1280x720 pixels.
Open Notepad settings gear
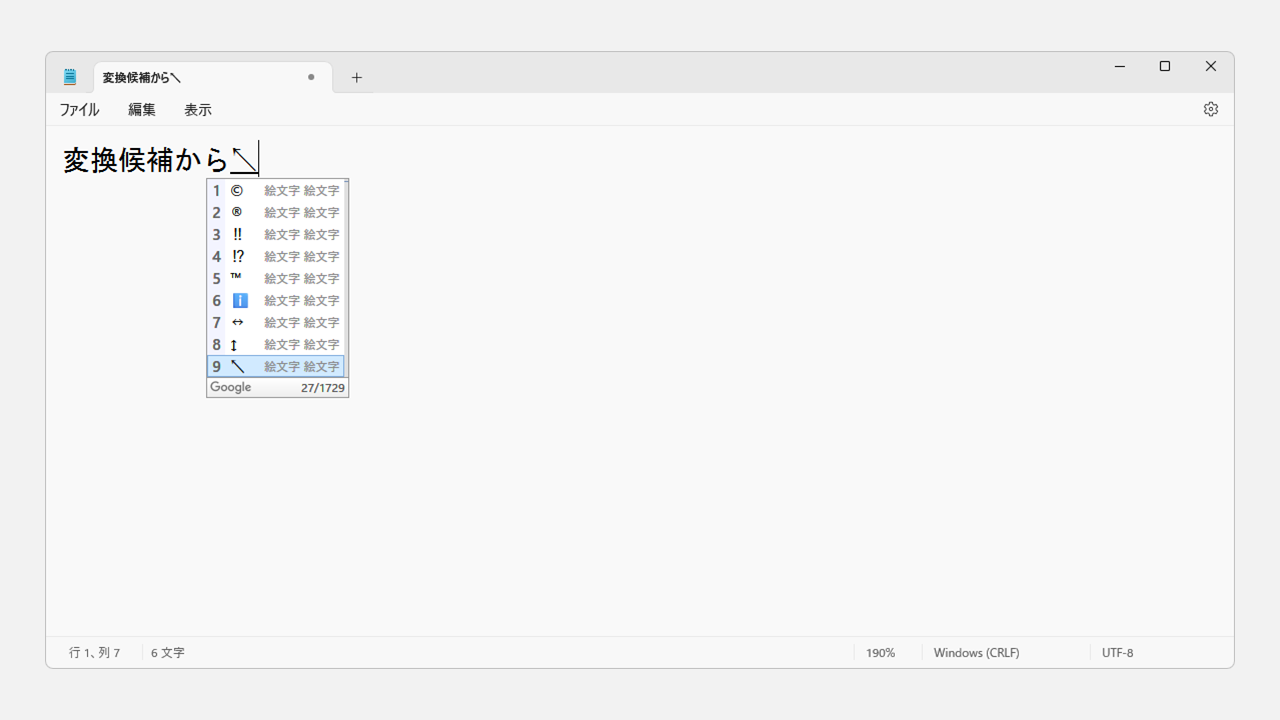click(x=1211, y=109)
